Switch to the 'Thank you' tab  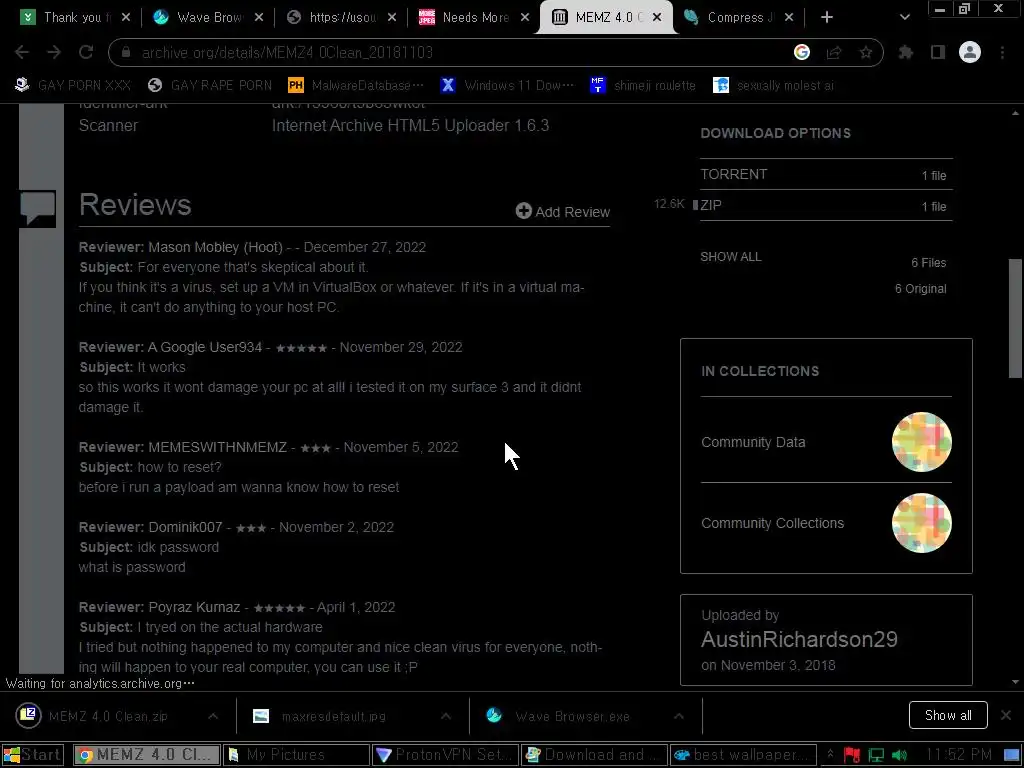(75, 17)
